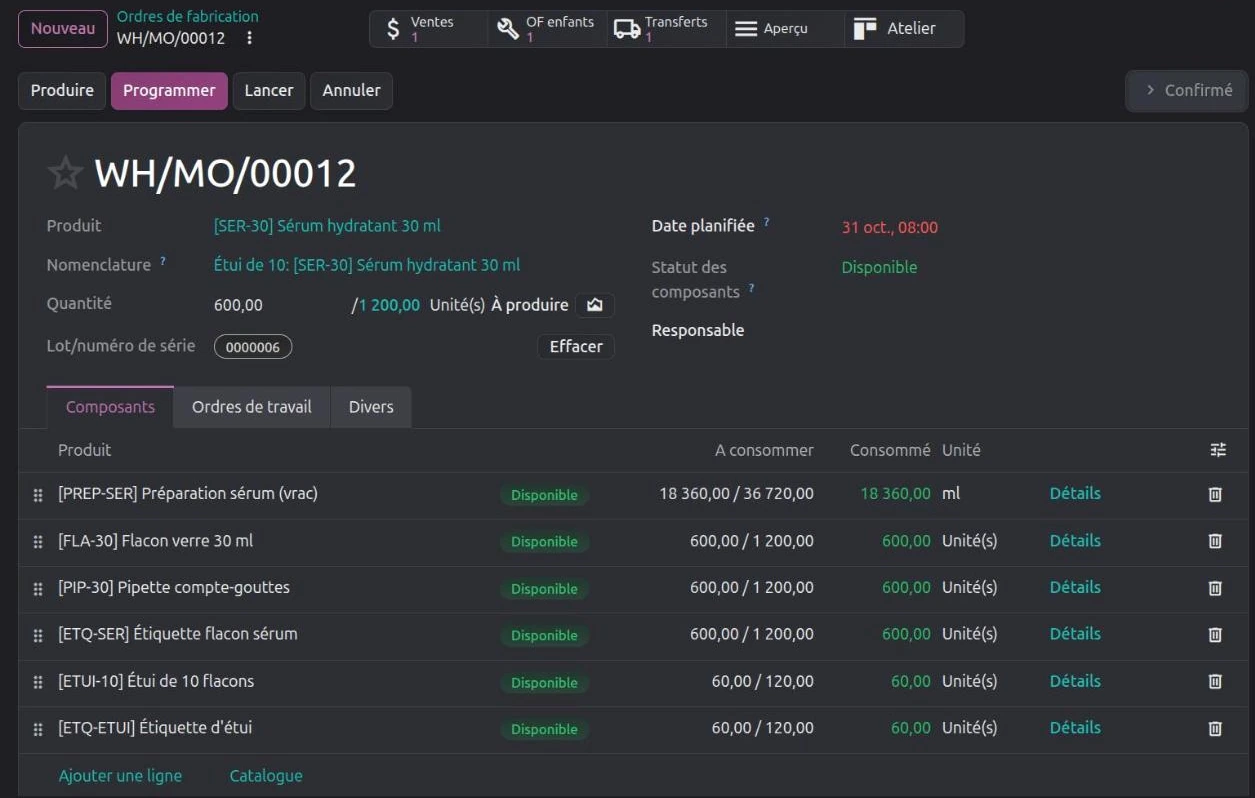The width and height of the screenshot is (1255, 798).
Task: Switch to the Divers tab
Action: (x=371, y=407)
